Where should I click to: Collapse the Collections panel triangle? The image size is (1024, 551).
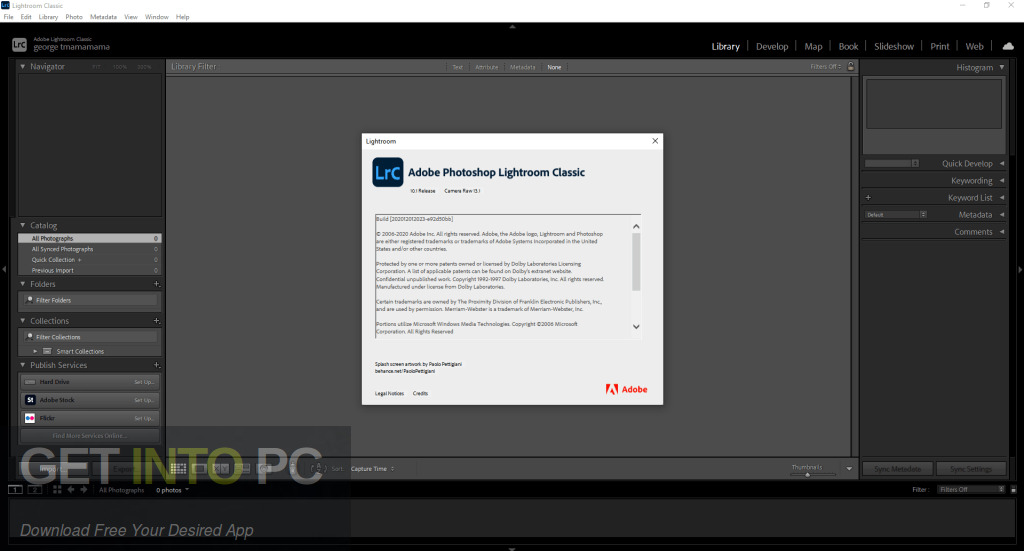[x=23, y=321]
